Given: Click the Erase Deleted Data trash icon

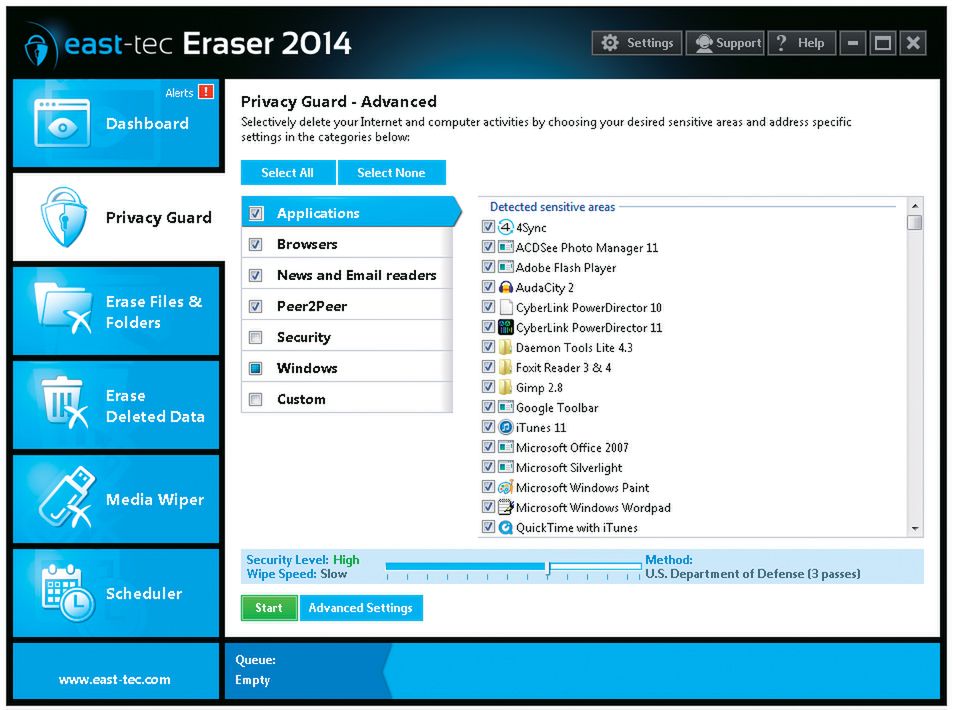Looking at the screenshot, I should pos(64,402).
